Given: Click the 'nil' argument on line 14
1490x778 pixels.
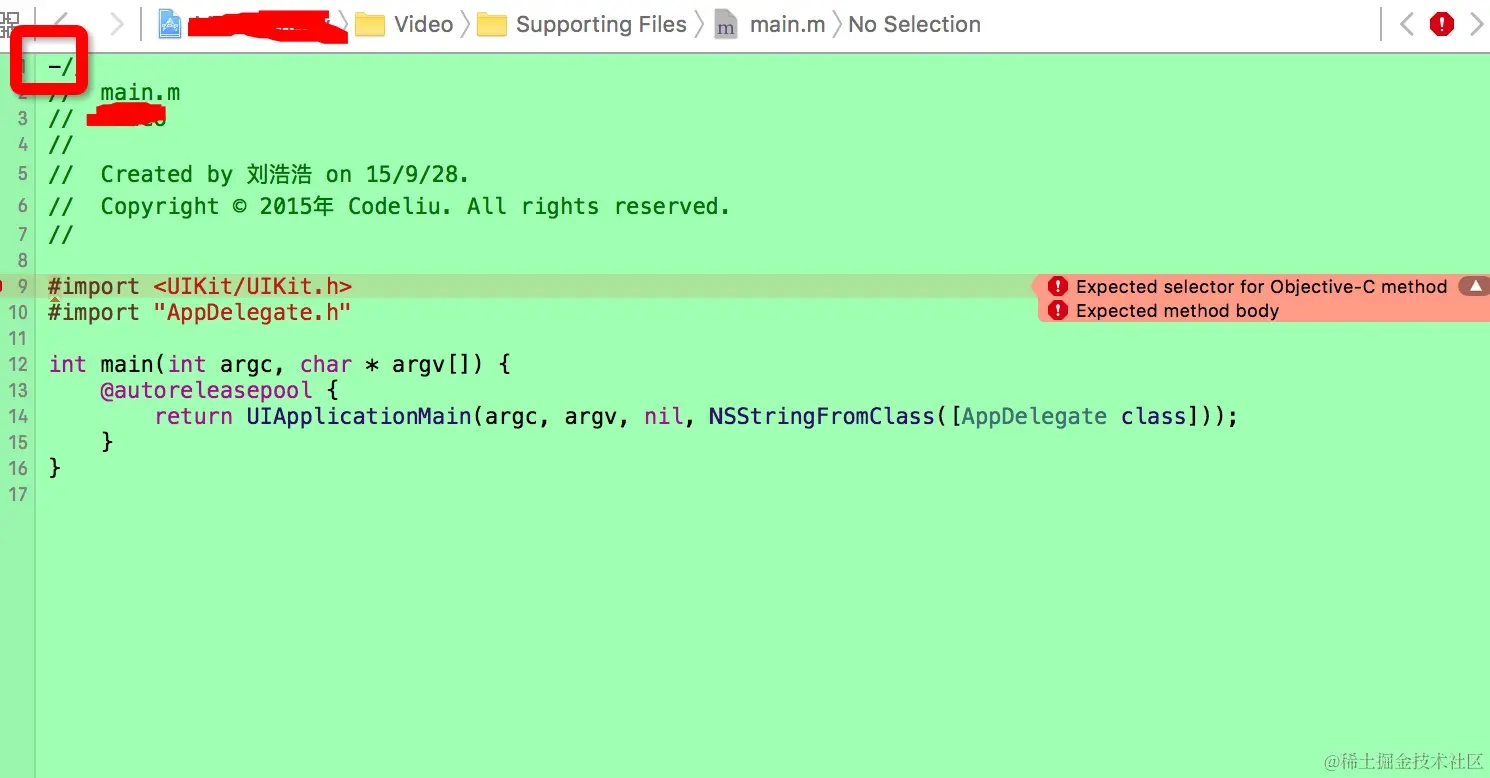Looking at the screenshot, I should (x=663, y=416).
